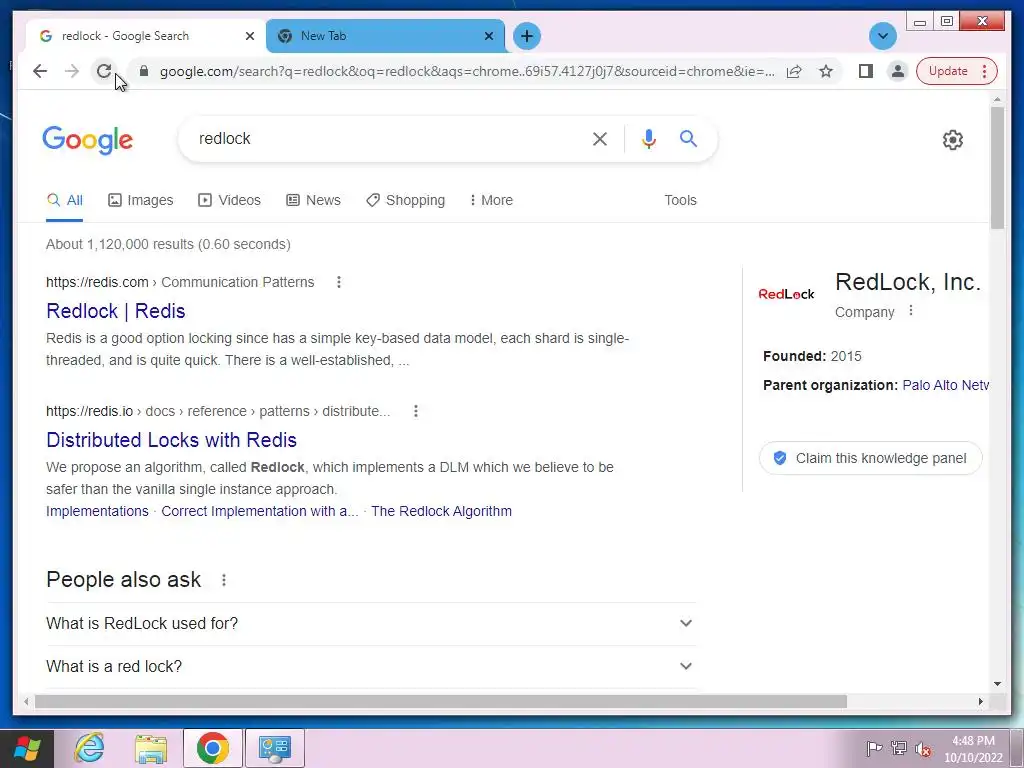Click the Chrome taskbar icon
The image size is (1024, 768).
pyautogui.click(x=212, y=748)
